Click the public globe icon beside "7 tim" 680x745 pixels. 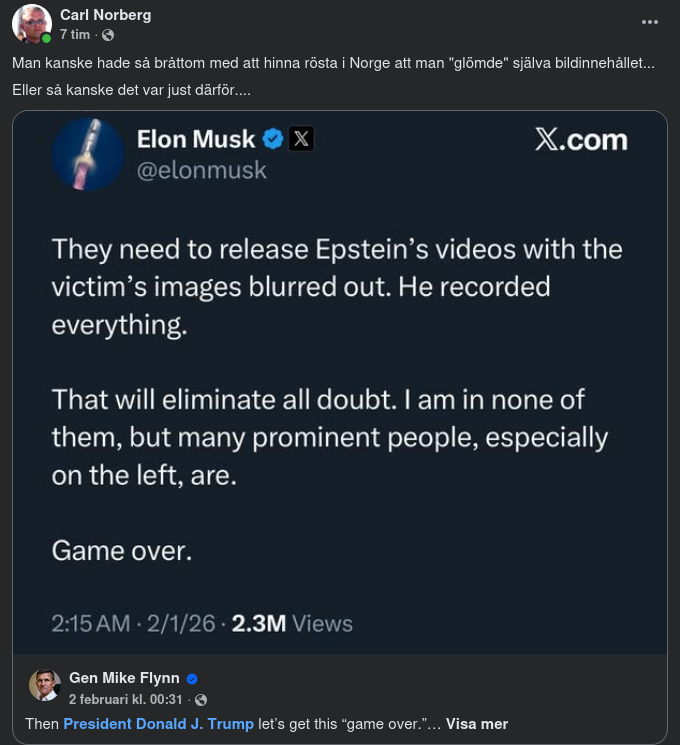click(x=108, y=35)
